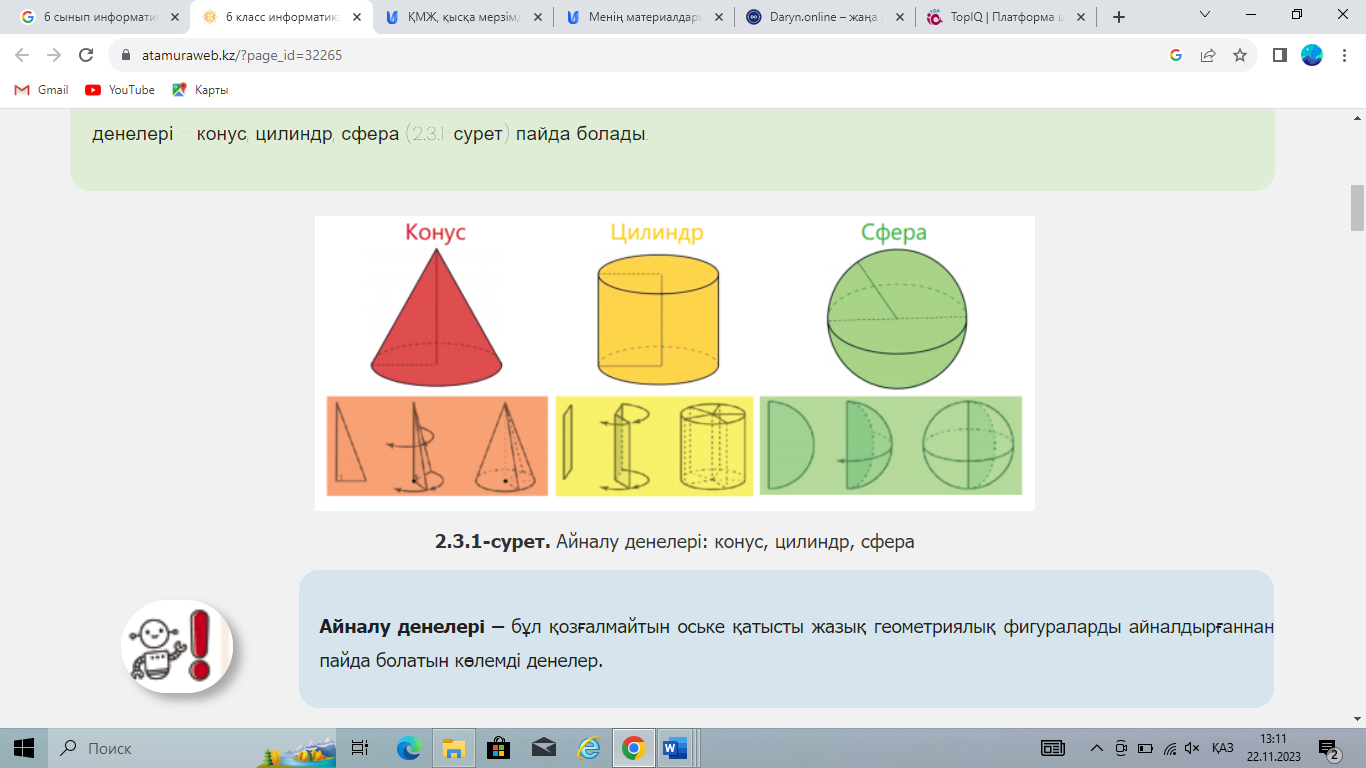Click the Google icon in address bar
Screen dimensions: 1366x768
coord(1176,56)
